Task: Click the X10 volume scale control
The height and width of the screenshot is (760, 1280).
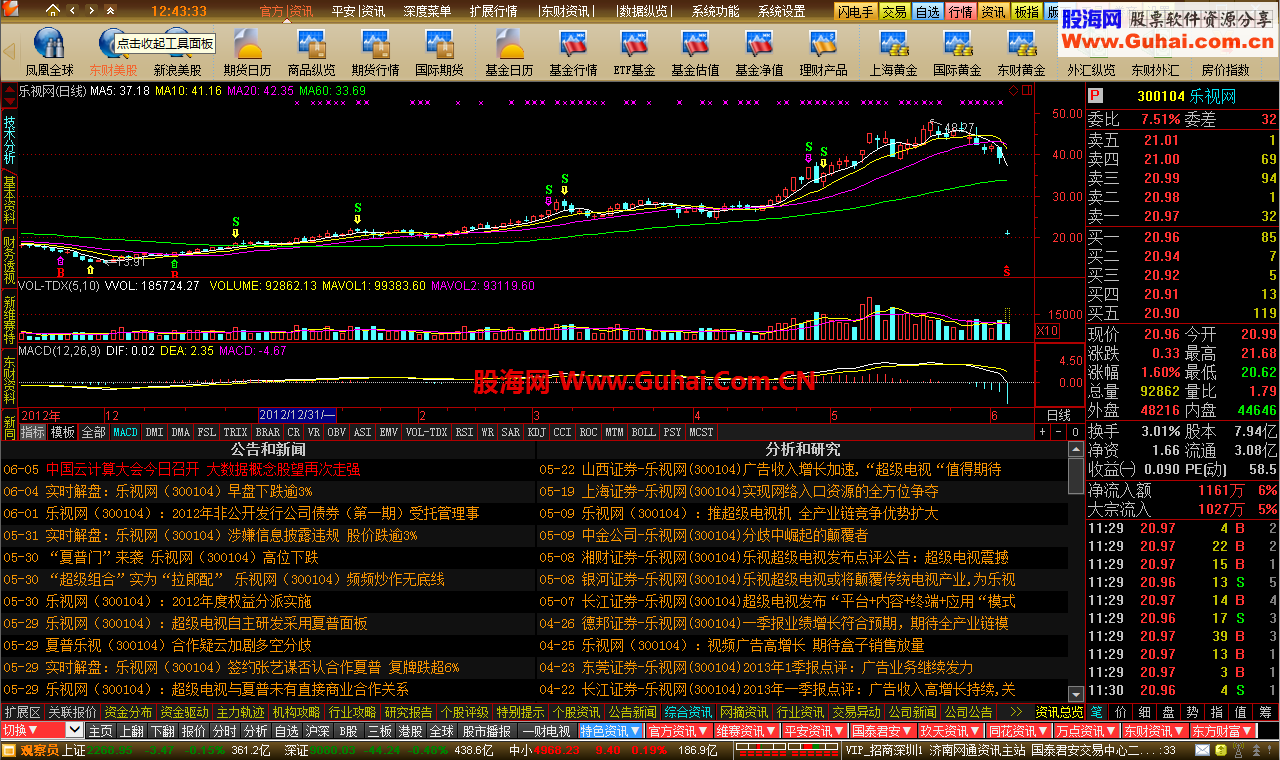Action: point(1047,331)
